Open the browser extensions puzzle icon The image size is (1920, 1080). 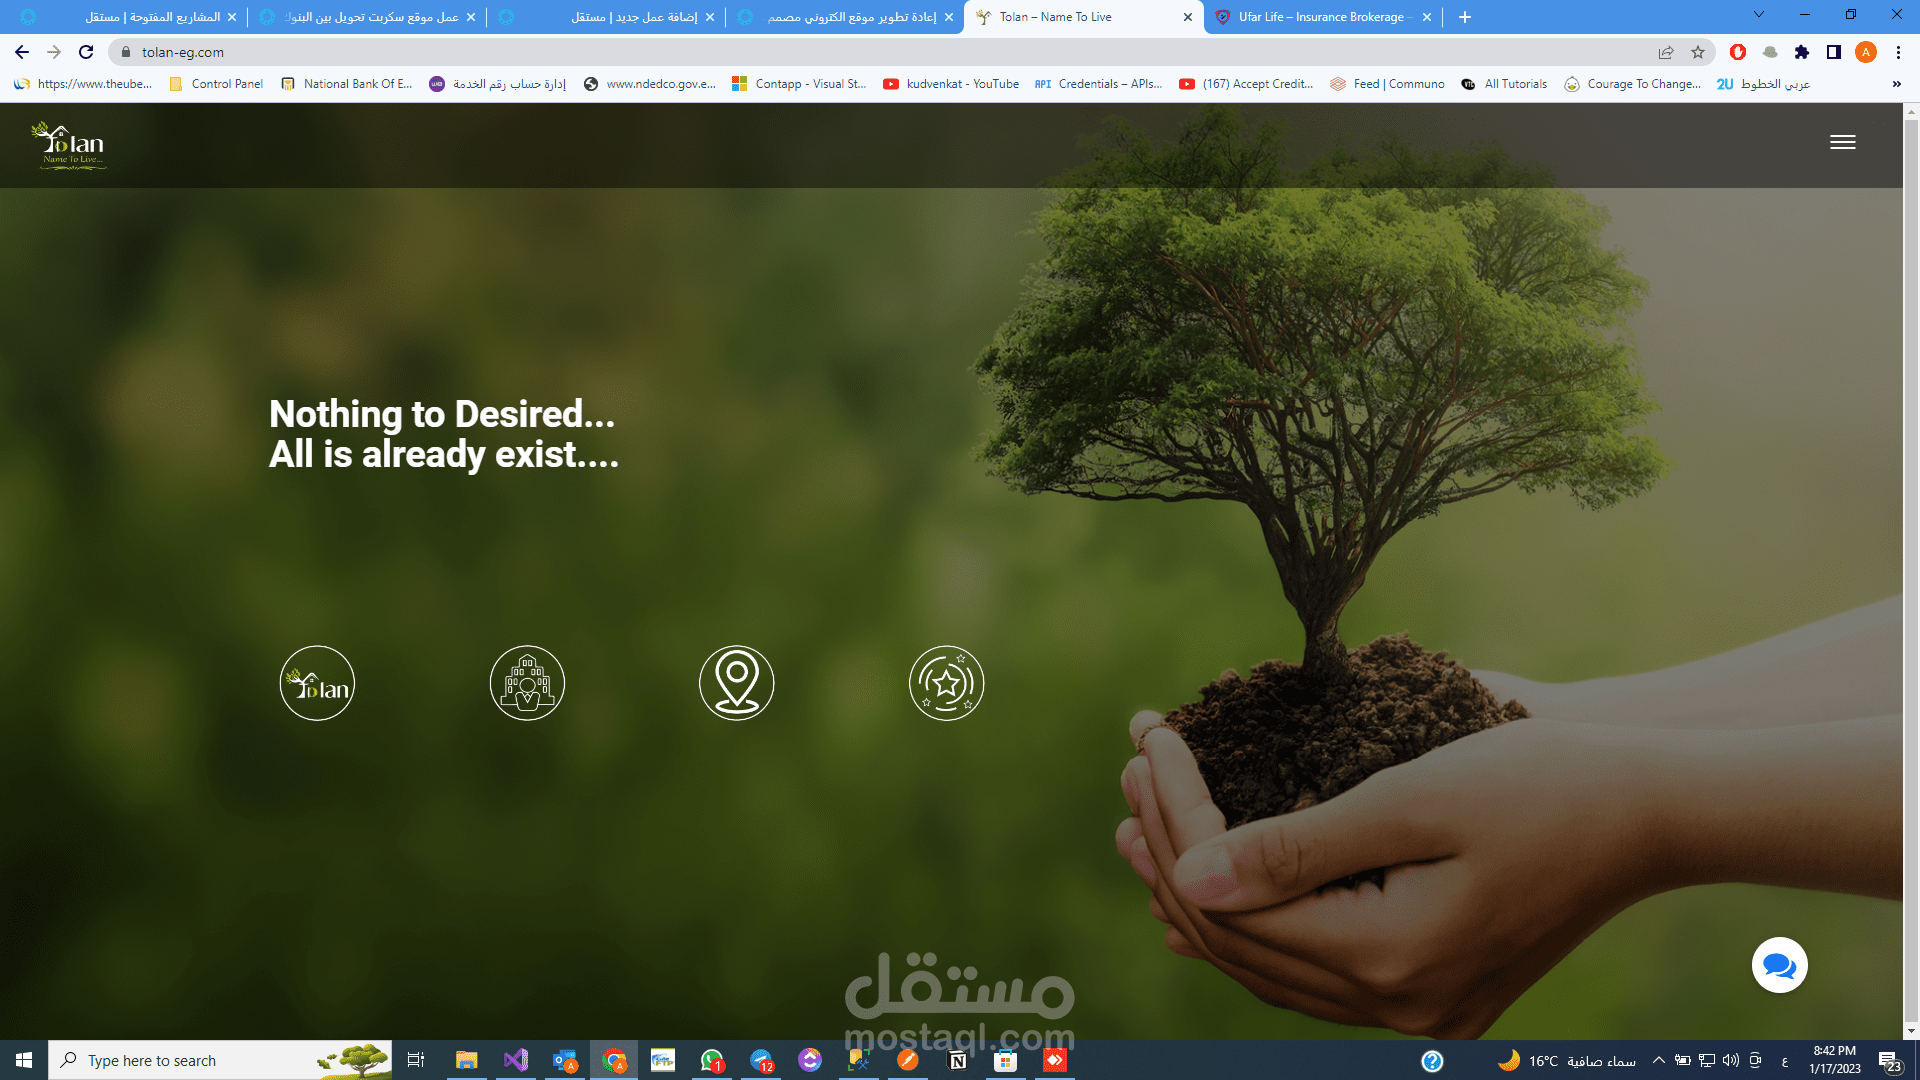1802,52
